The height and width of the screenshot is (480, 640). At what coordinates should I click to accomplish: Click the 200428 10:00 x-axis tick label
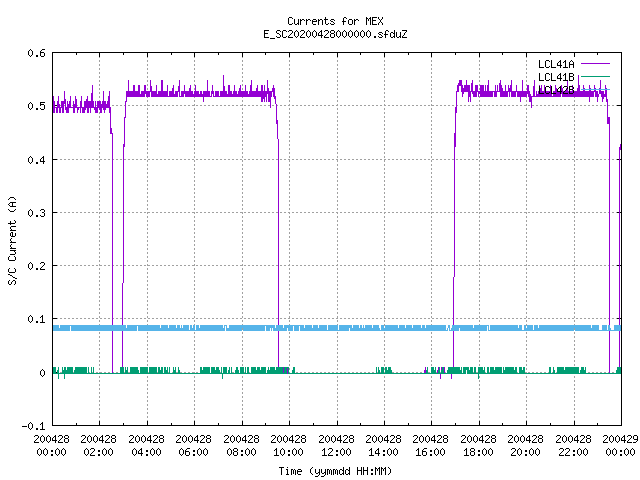point(289,446)
